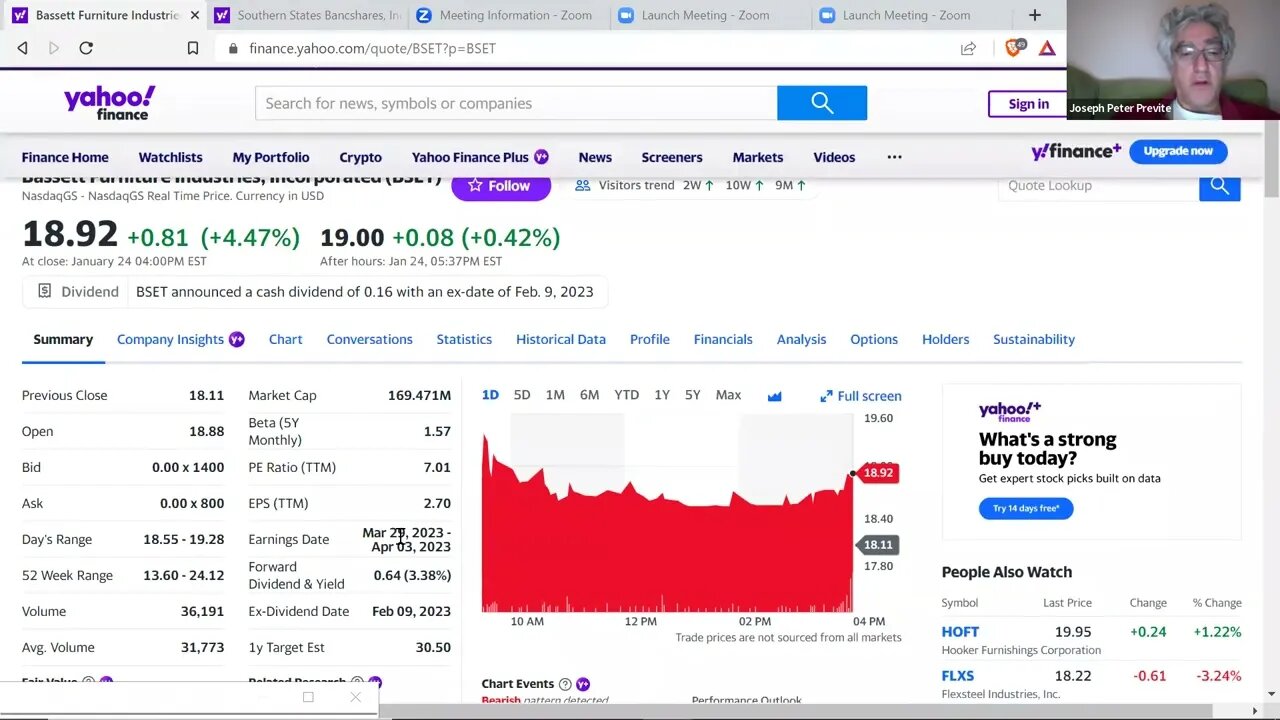The image size is (1280, 720).
Task: Select the Max chart range
Action: pyautogui.click(x=728, y=395)
